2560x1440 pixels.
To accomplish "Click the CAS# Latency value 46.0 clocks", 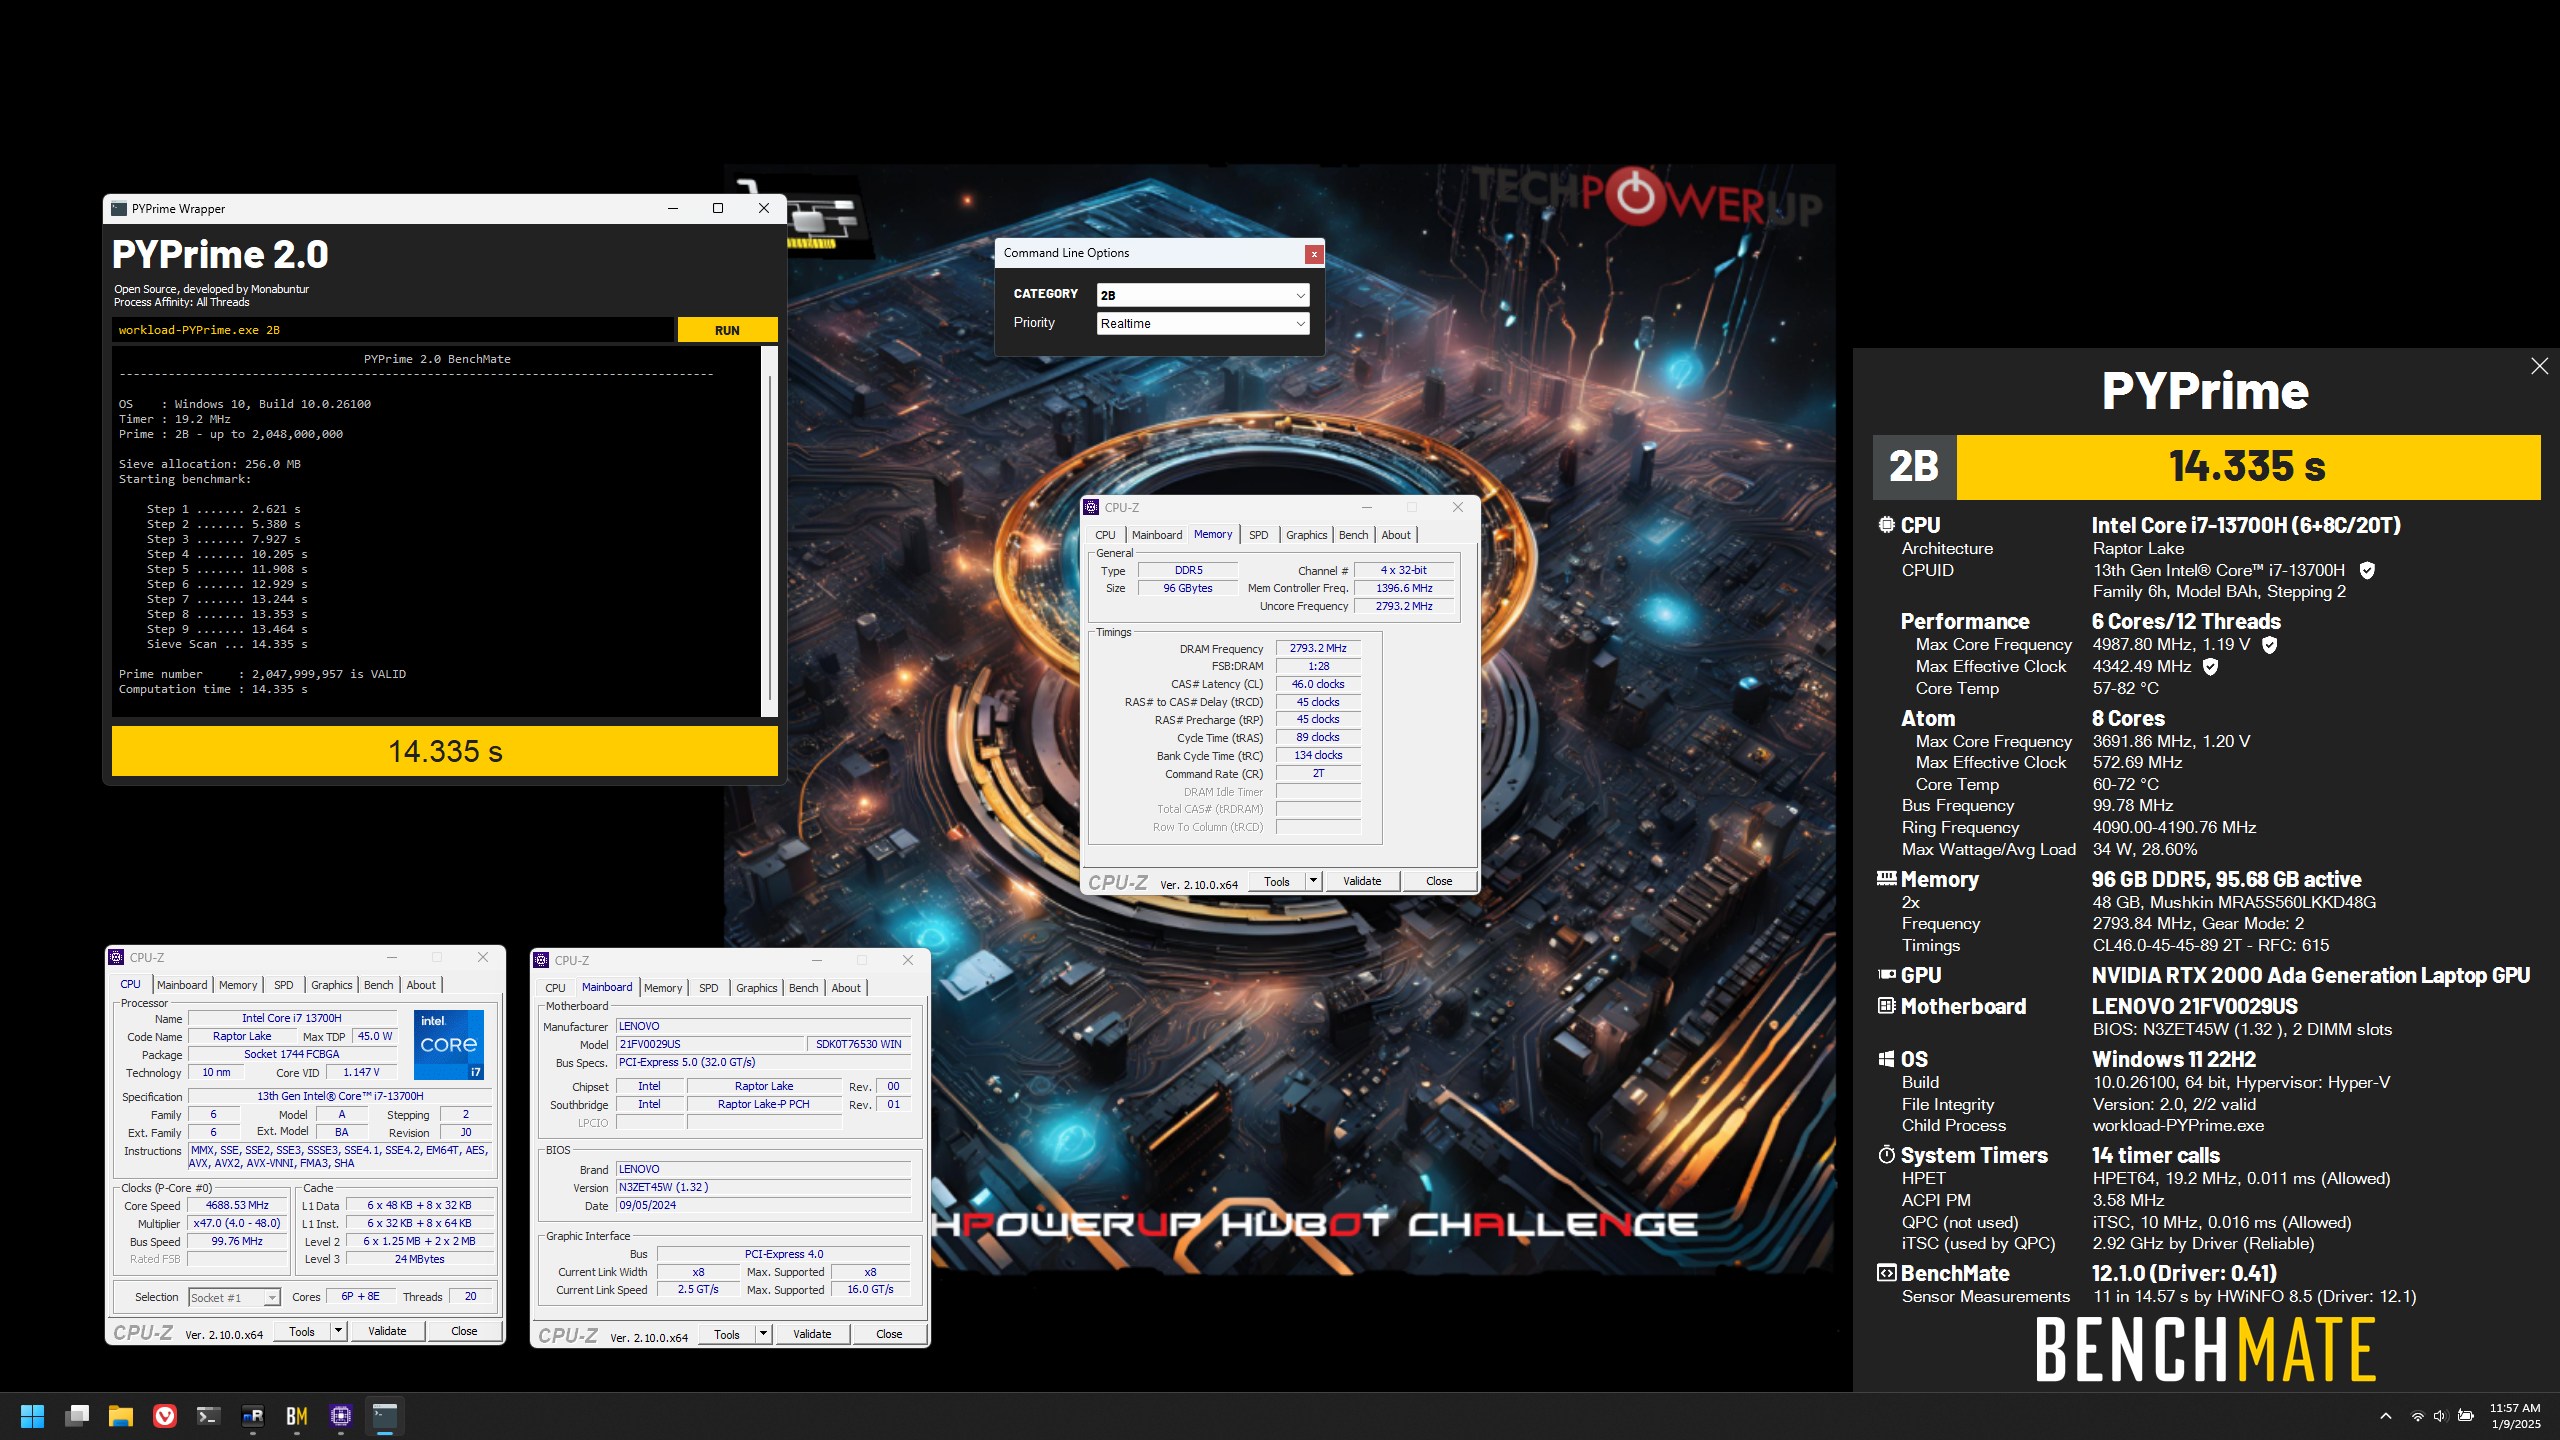I will pos(1318,684).
